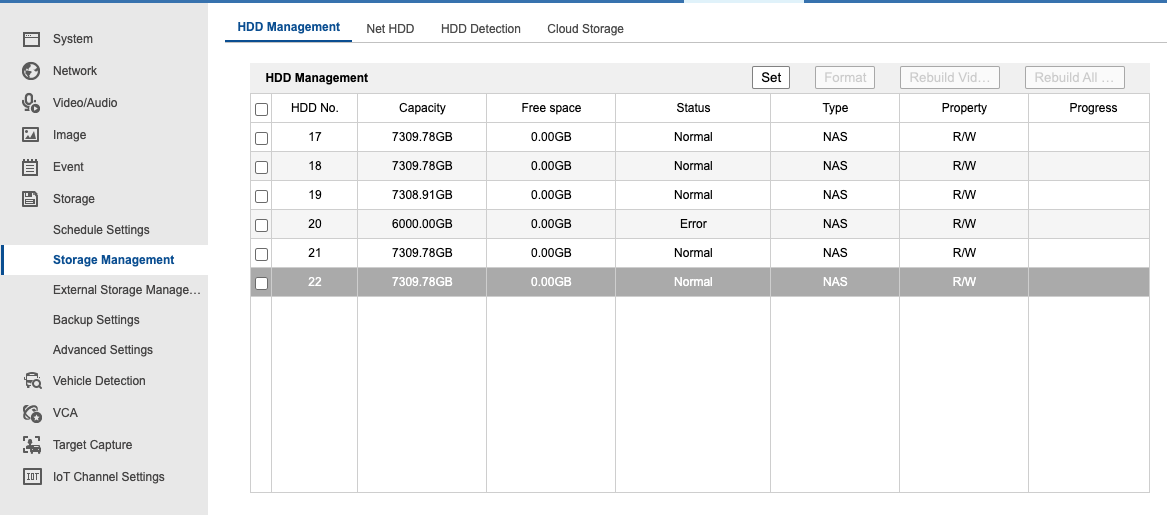Switch to the Net HDD tab
1167x515 pixels.
pos(390,29)
